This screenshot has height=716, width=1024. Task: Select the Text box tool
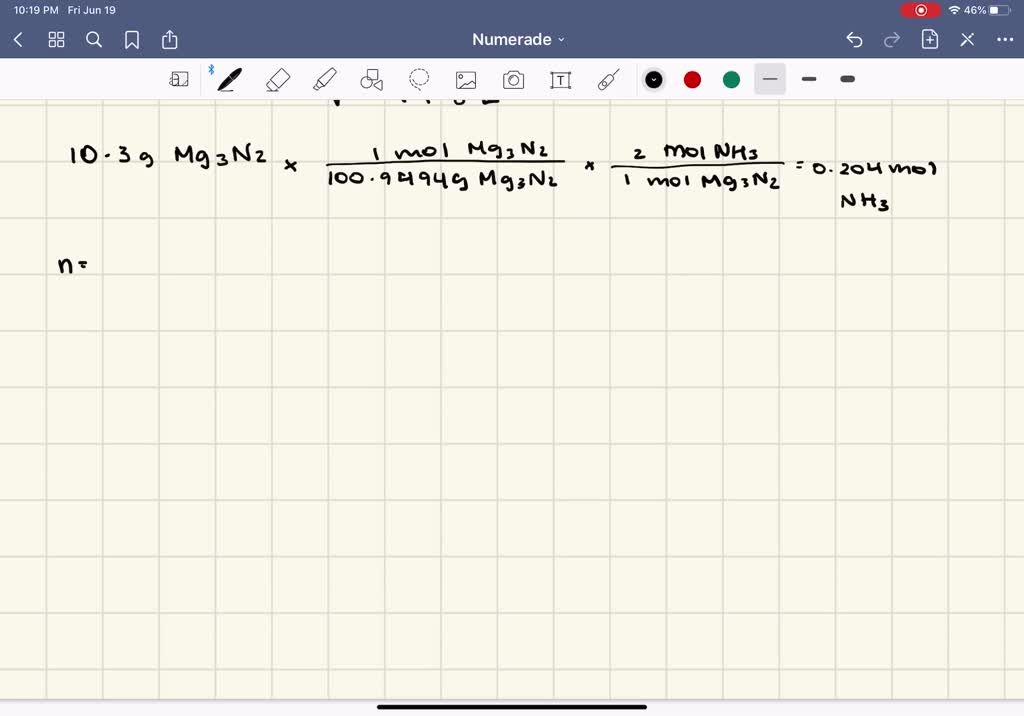coord(561,80)
